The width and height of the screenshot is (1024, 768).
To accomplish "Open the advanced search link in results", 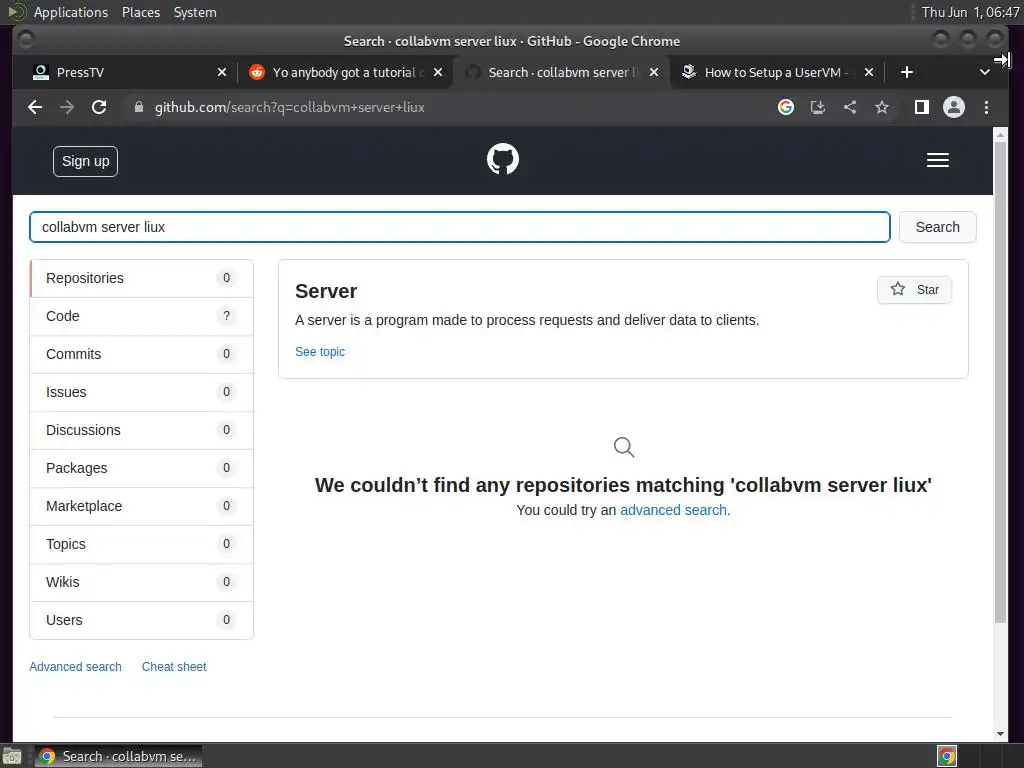I will point(673,510).
